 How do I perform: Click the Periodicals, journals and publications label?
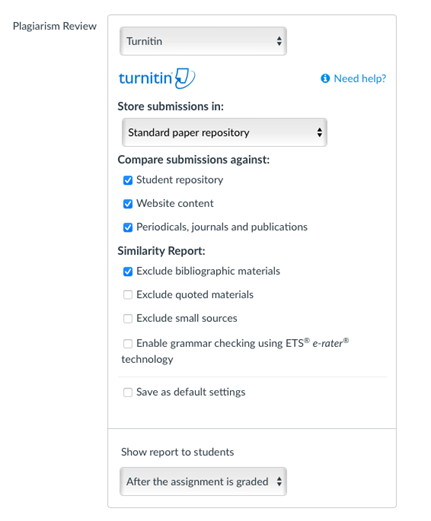(222, 227)
